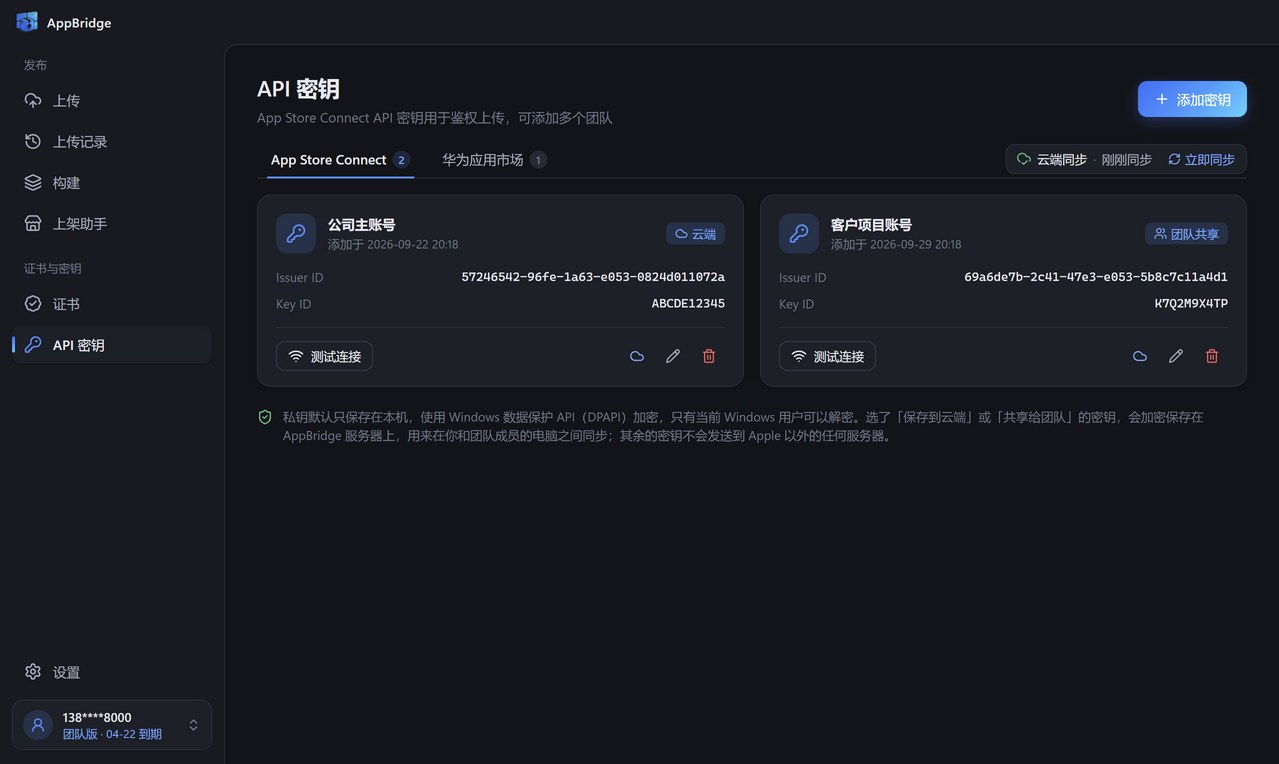This screenshot has height=764, width=1279.
Task: Click the user avatar icon
Action: pyautogui.click(x=38, y=725)
